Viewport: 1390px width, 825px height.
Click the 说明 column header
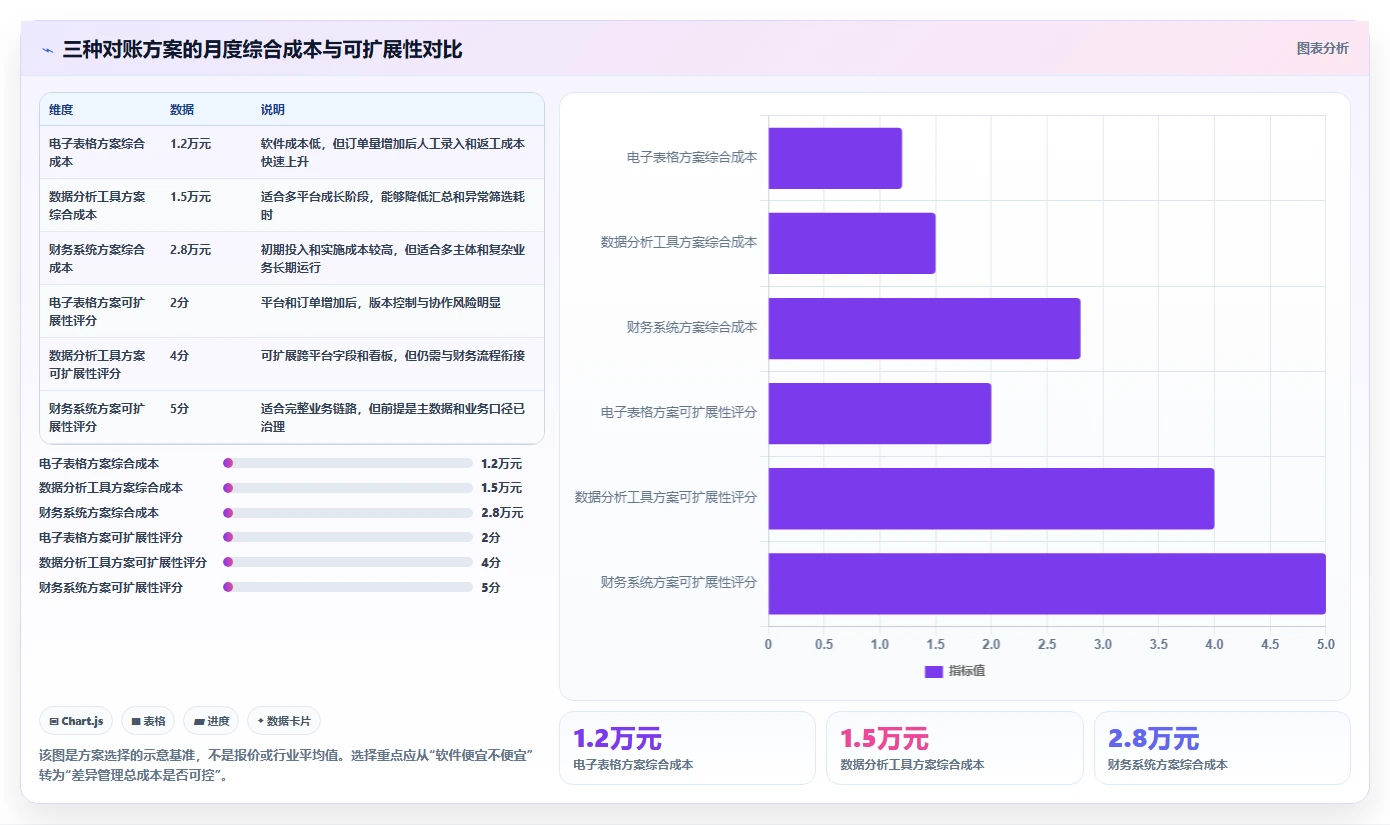point(273,110)
